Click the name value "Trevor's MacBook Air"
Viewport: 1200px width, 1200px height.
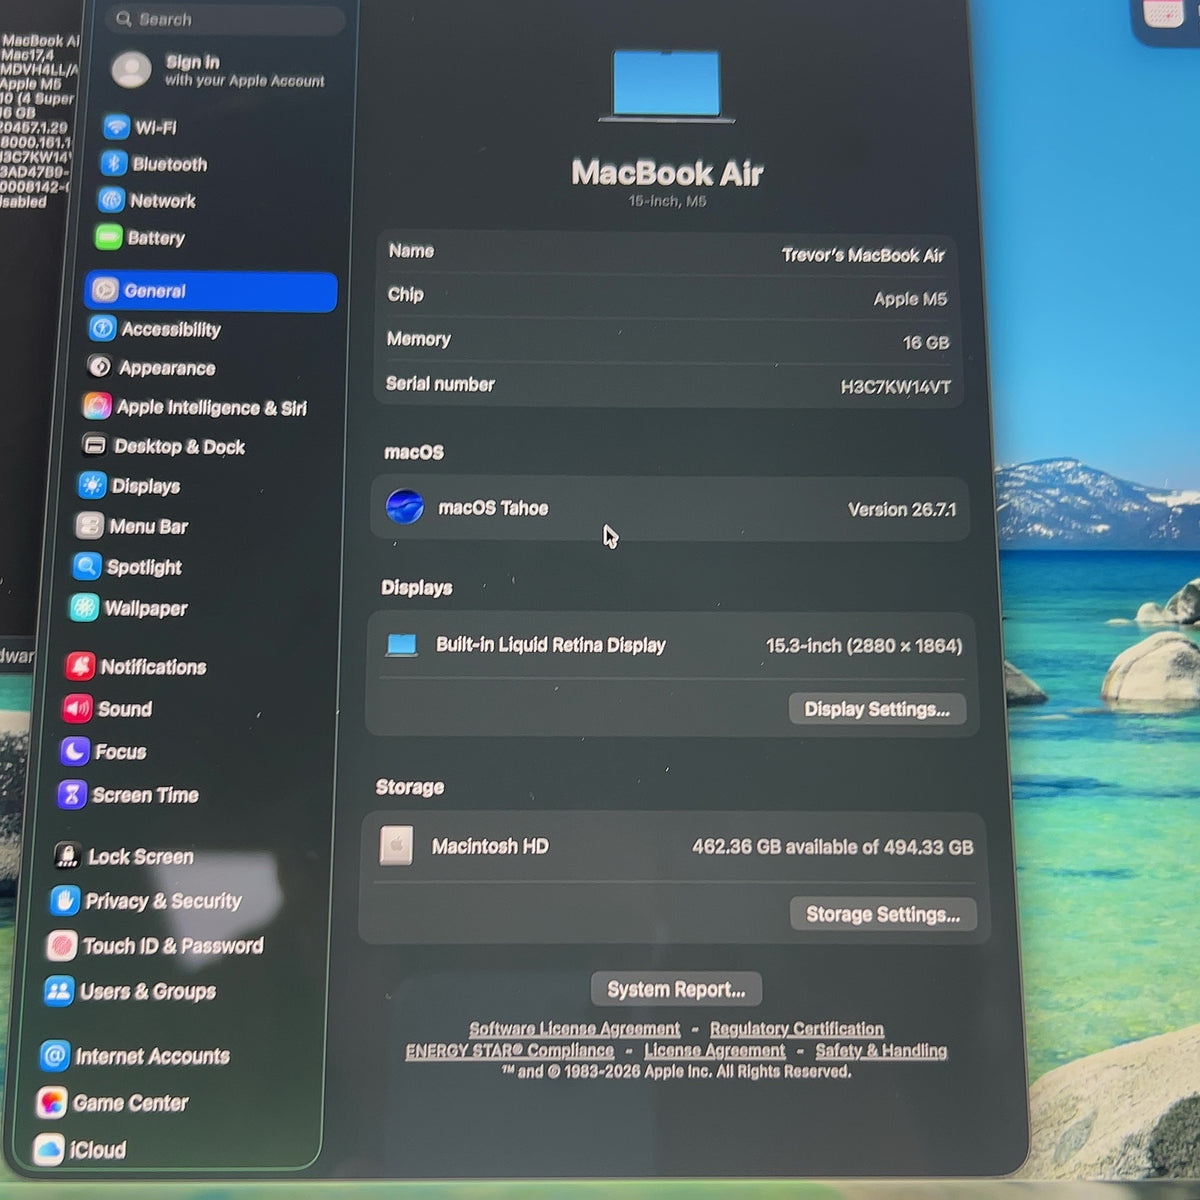click(x=863, y=255)
